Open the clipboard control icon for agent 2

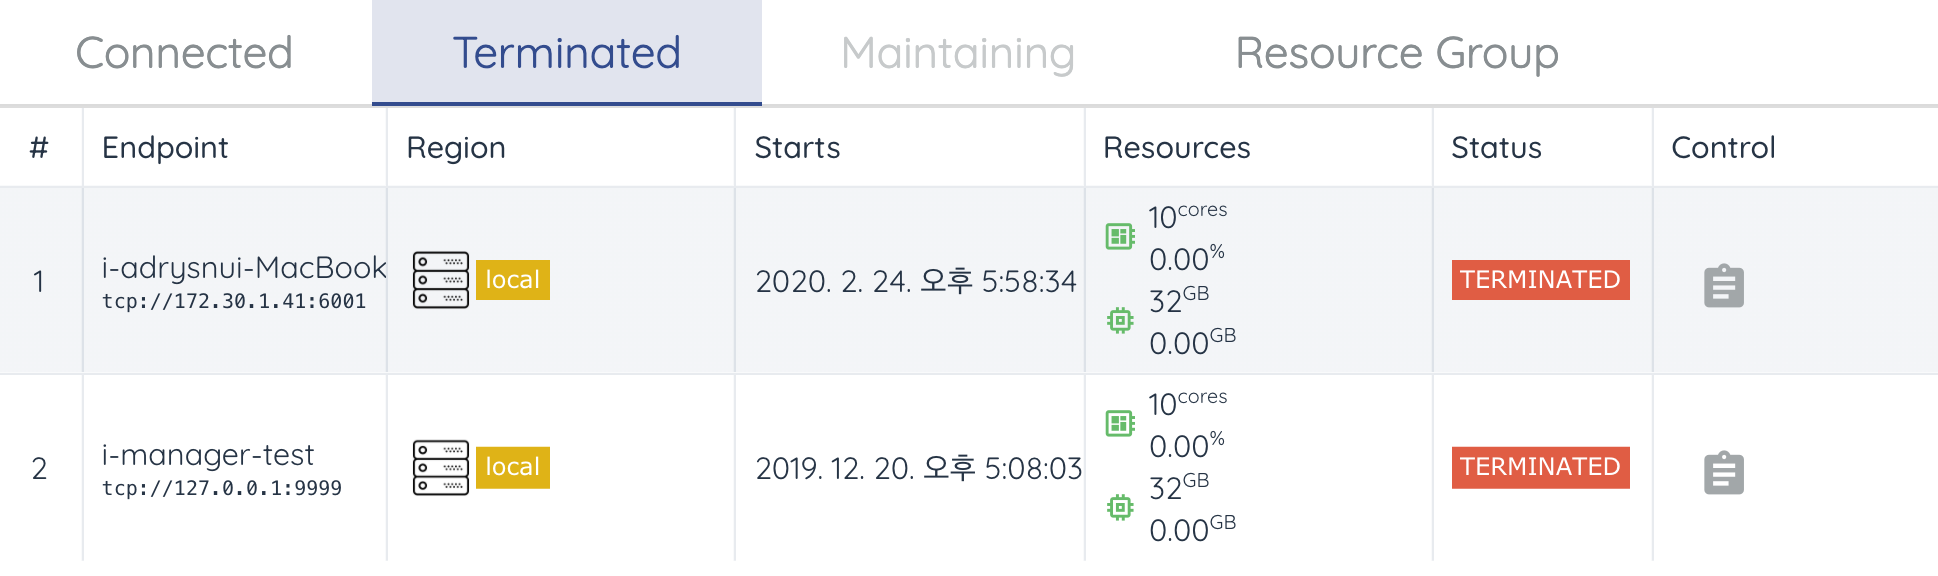click(x=1723, y=473)
